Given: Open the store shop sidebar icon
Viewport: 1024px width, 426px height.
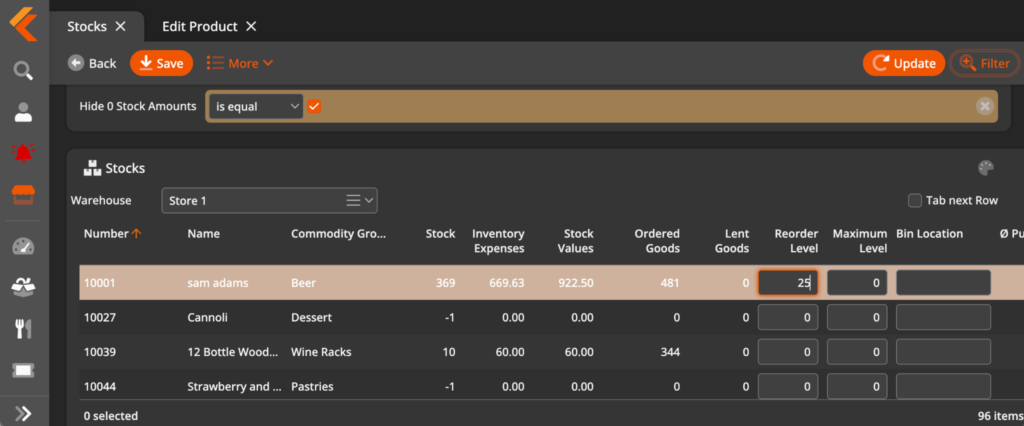Looking at the screenshot, I should click(24, 195).
